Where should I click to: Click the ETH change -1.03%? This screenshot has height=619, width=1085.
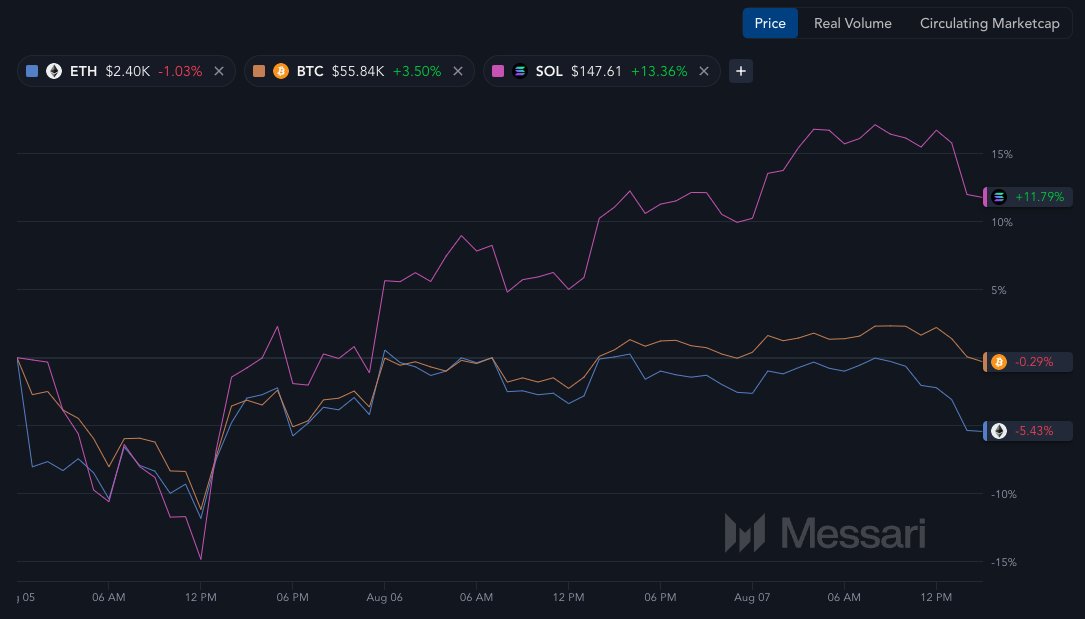tap(180, 71)
